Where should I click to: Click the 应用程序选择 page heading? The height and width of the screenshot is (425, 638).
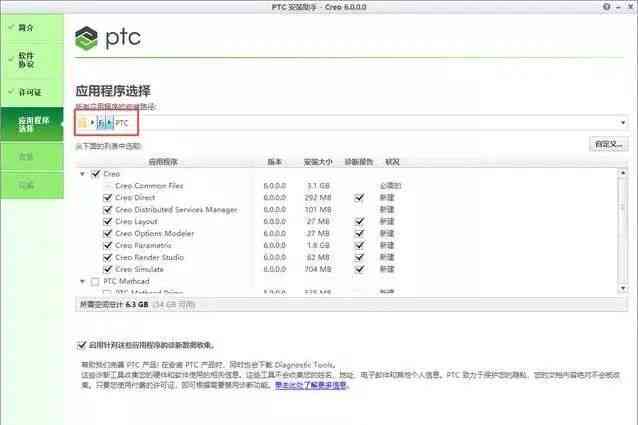click(x=113, y=91)
